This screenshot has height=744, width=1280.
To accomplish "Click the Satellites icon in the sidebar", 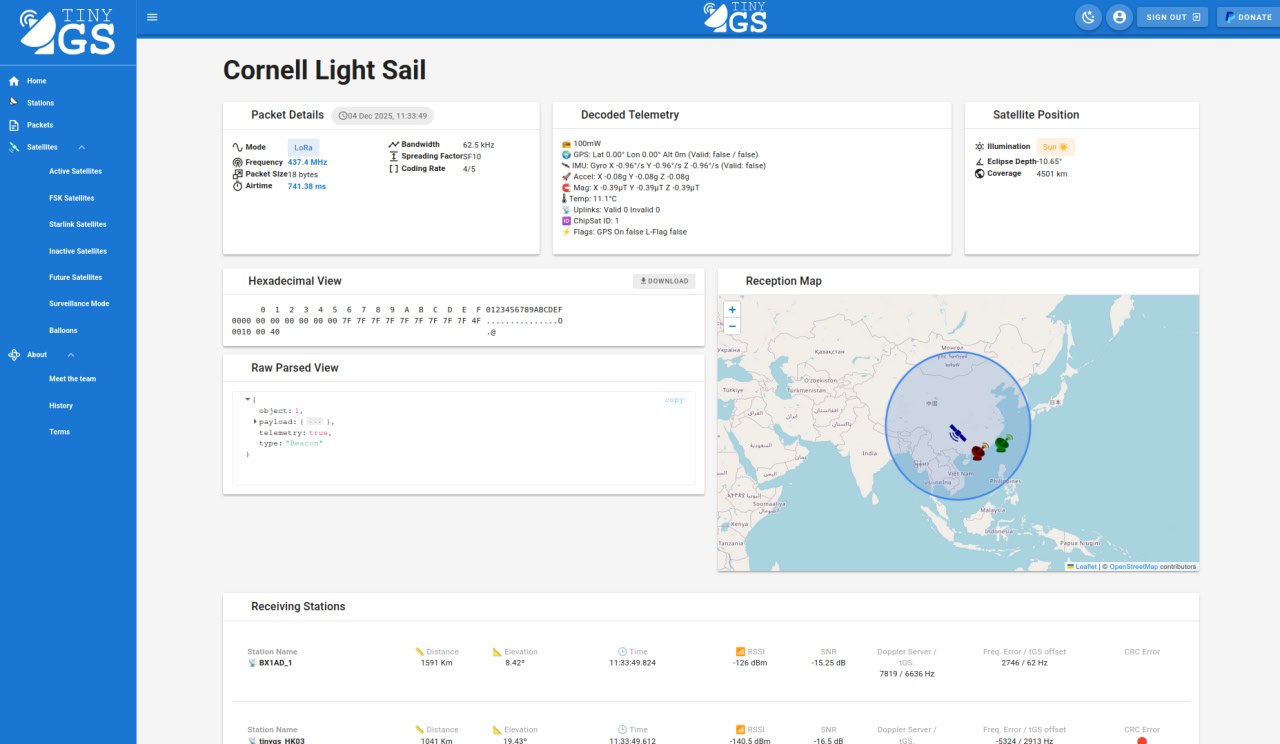I will (14, 148).
